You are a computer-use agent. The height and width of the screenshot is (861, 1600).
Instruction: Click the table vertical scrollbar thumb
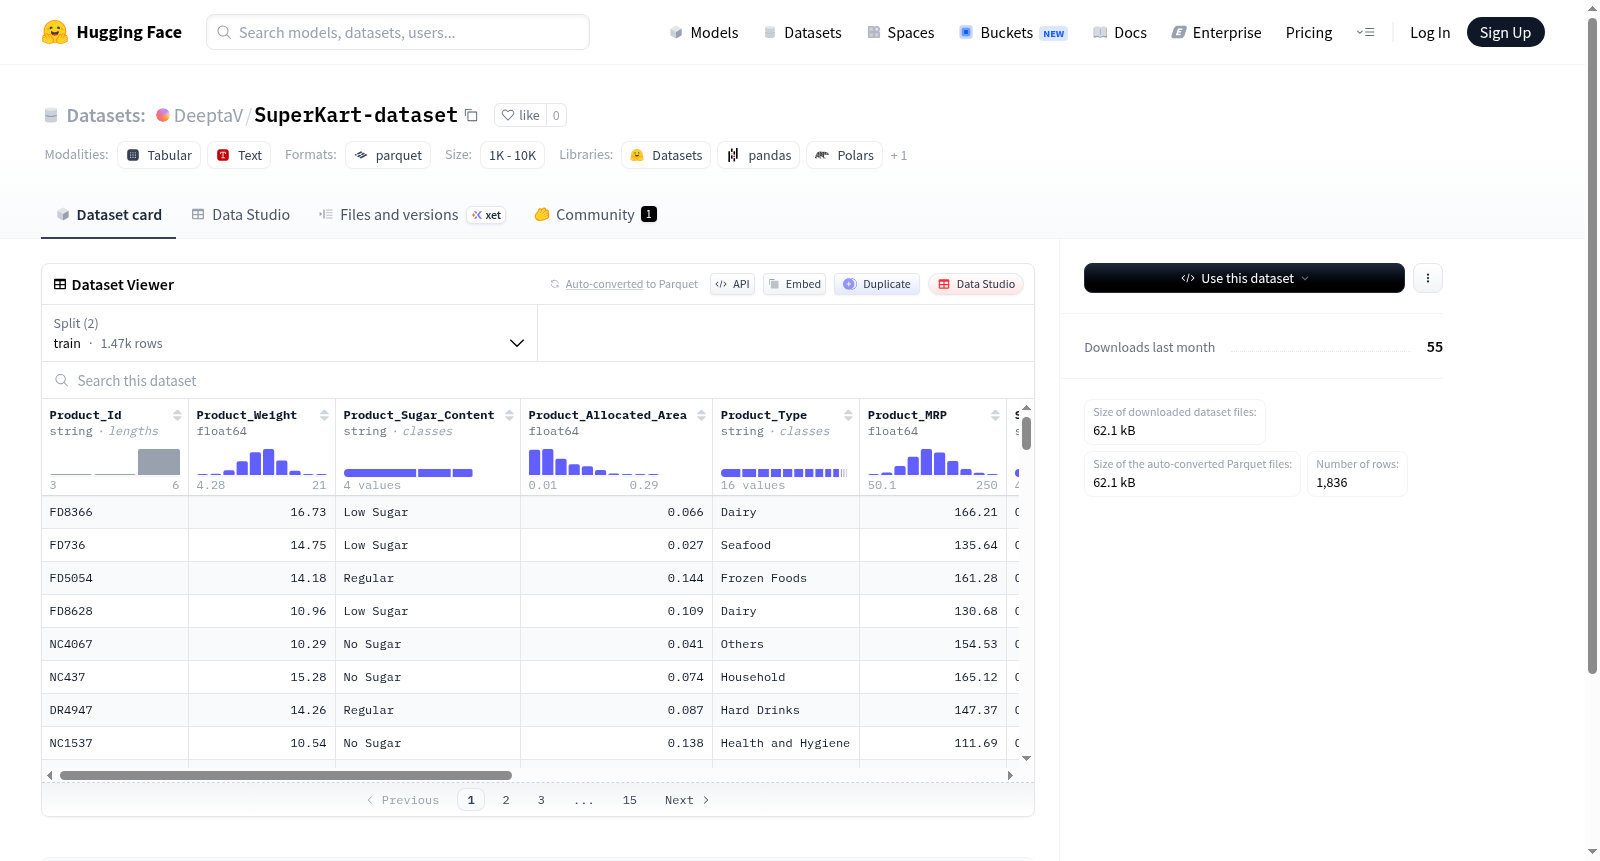tap(1026, 433)
